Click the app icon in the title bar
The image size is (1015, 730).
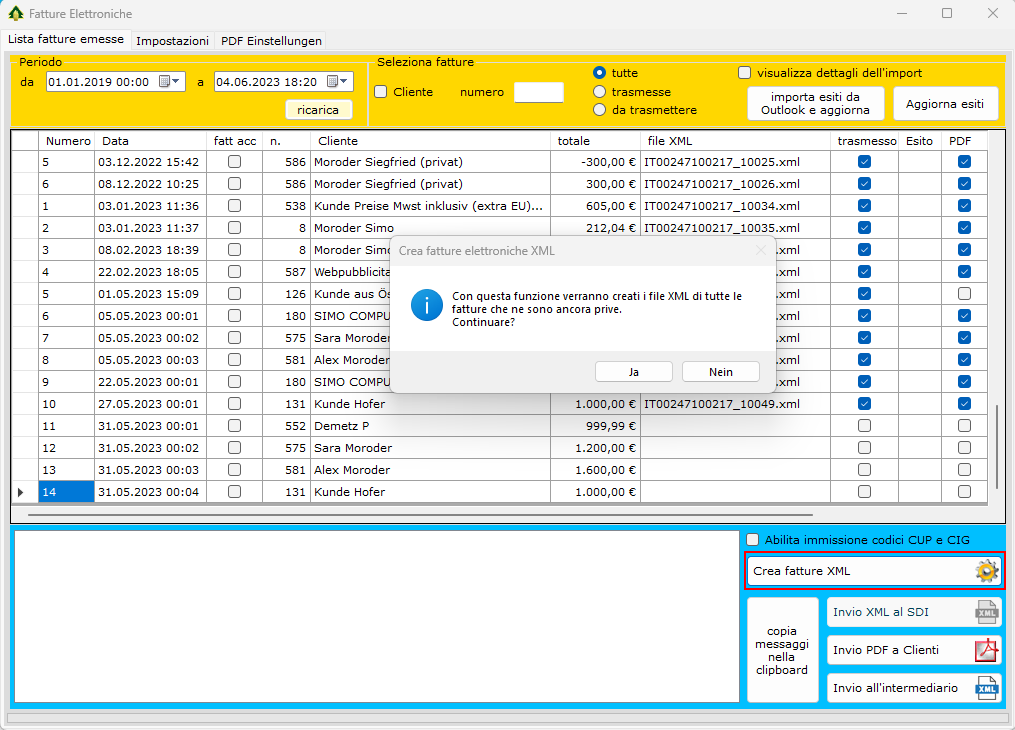click(x=15, y=14)
